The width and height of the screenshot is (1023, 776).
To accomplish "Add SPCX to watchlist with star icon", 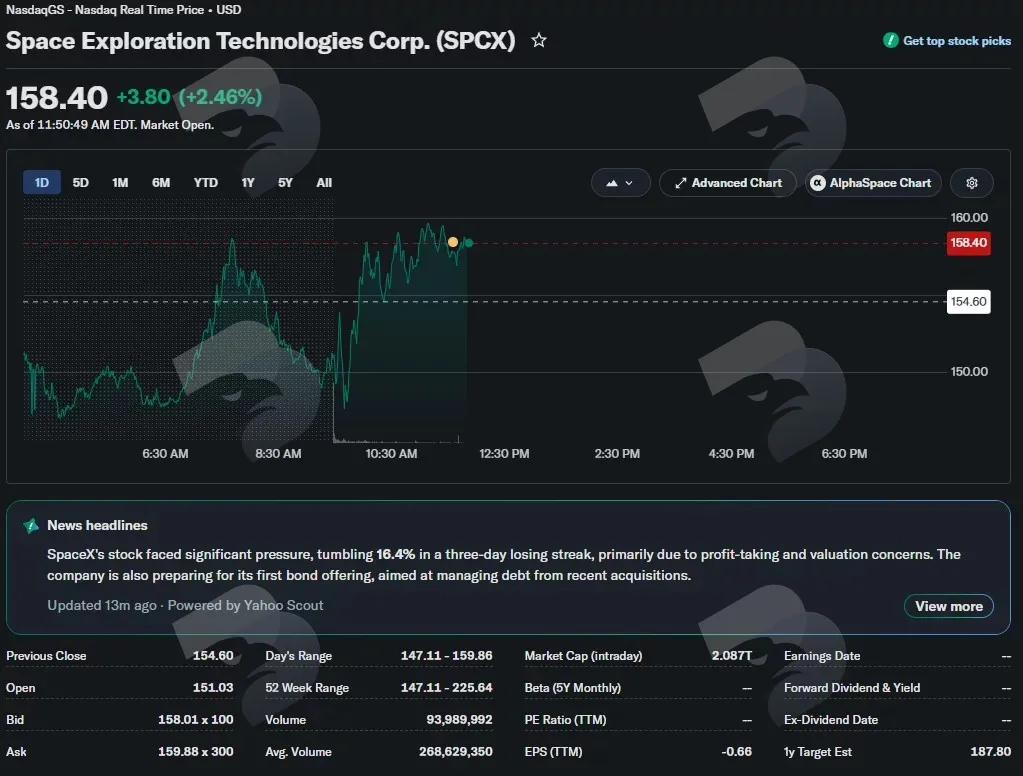I will (538, 40).
